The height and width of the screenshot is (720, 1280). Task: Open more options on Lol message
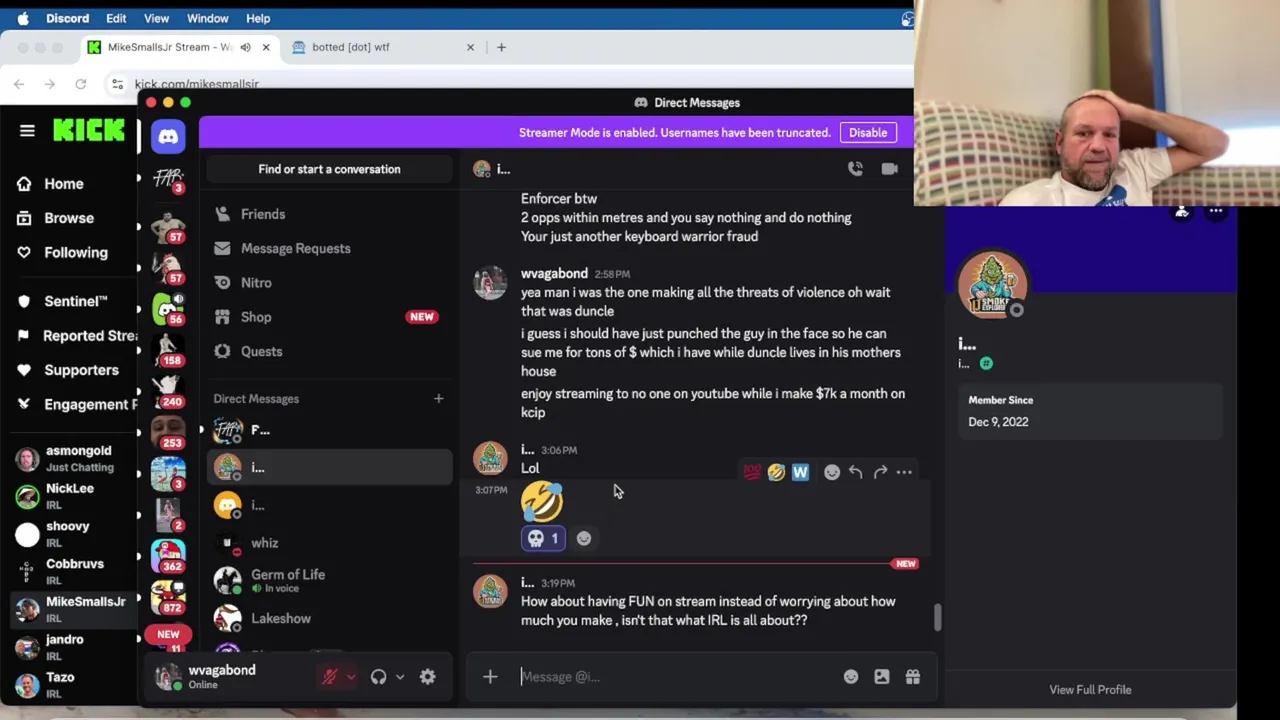904,472
